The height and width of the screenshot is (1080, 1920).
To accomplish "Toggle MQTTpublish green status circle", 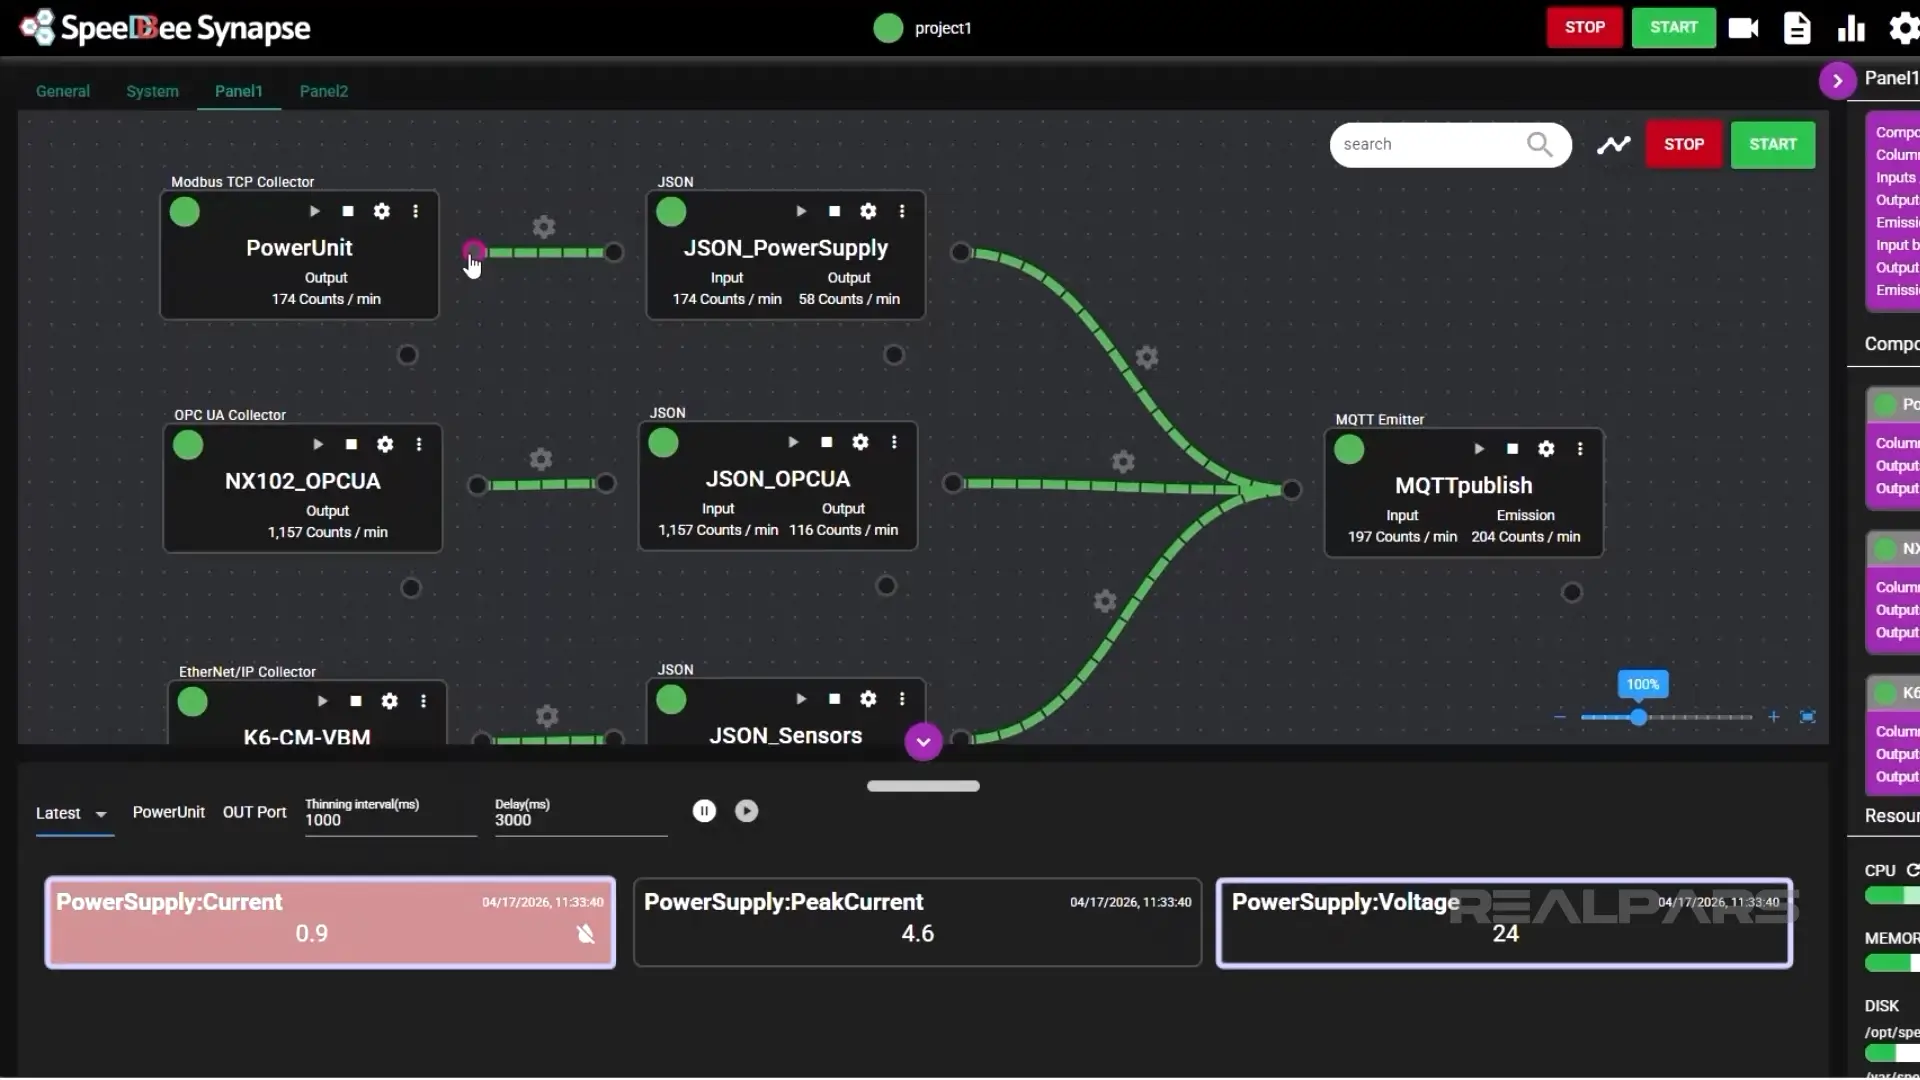I will tap(1349, 450).
